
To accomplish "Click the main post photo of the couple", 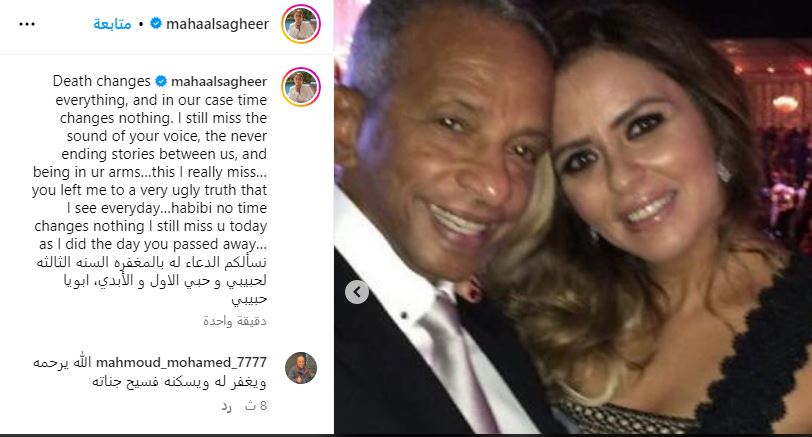I will tap(573, 217).
